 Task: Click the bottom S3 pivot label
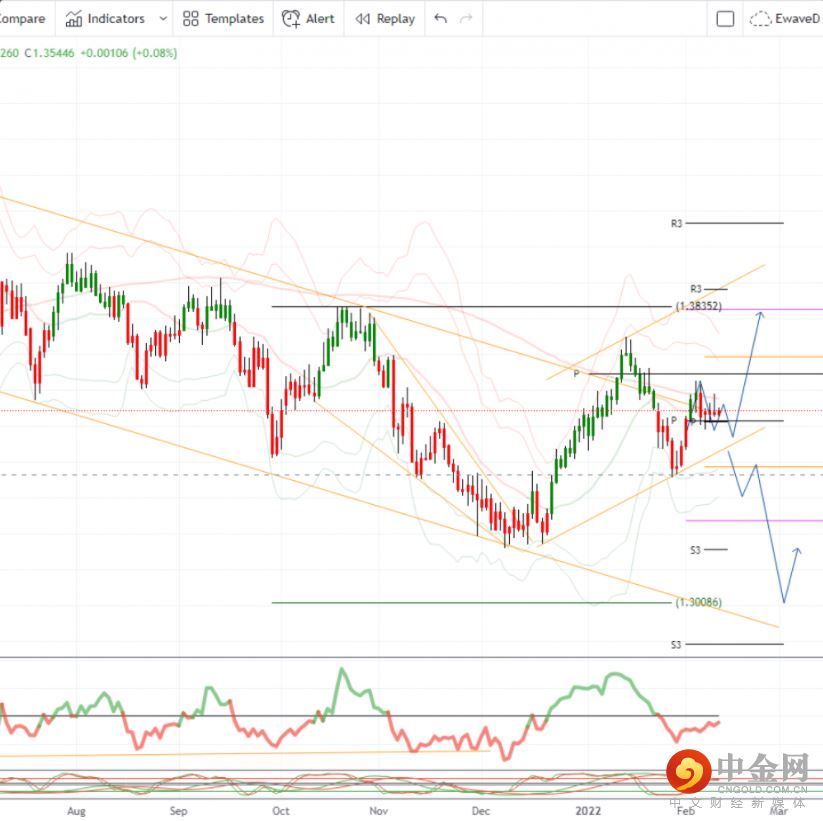676,645
